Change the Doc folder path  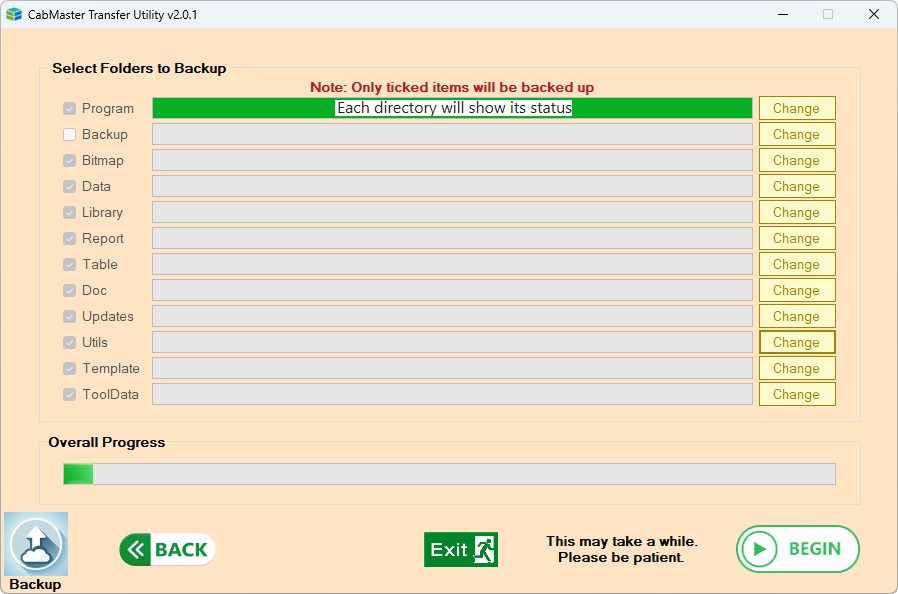796,290
